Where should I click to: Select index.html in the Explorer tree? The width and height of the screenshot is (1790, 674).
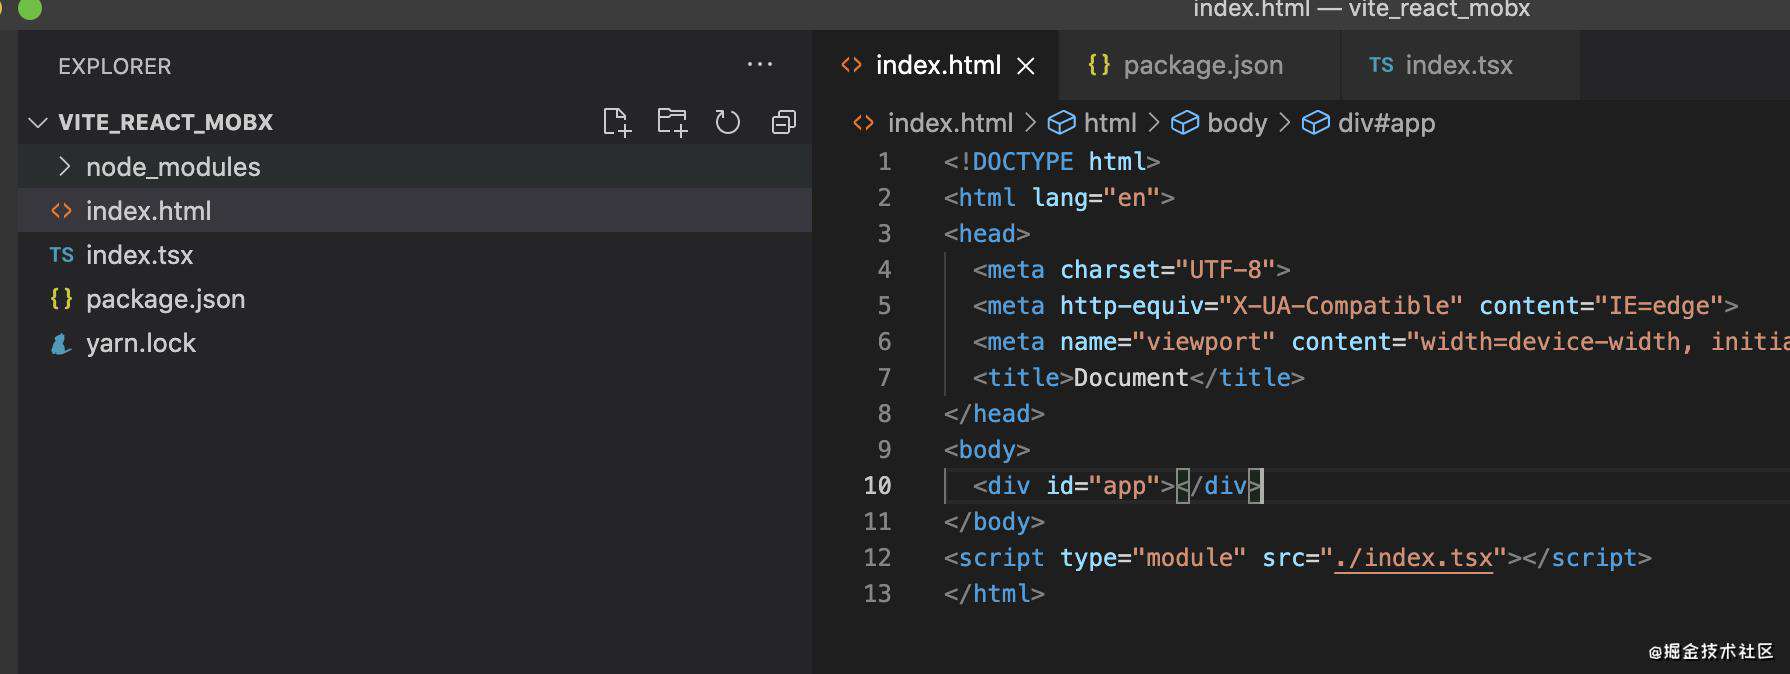pyautogui.click(x=415, y=211)
